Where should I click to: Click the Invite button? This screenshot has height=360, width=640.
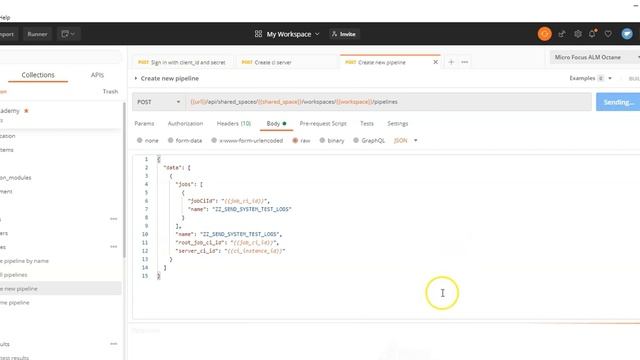[x=344, y=34]
